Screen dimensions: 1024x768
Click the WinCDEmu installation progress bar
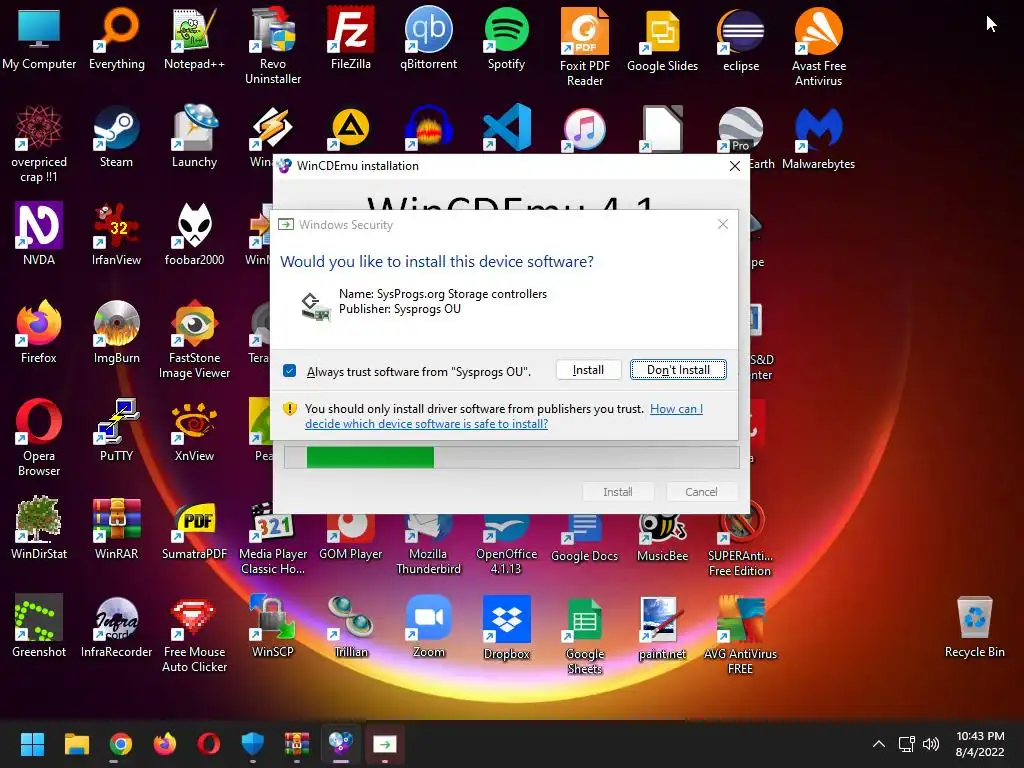[x=511, y=457]
